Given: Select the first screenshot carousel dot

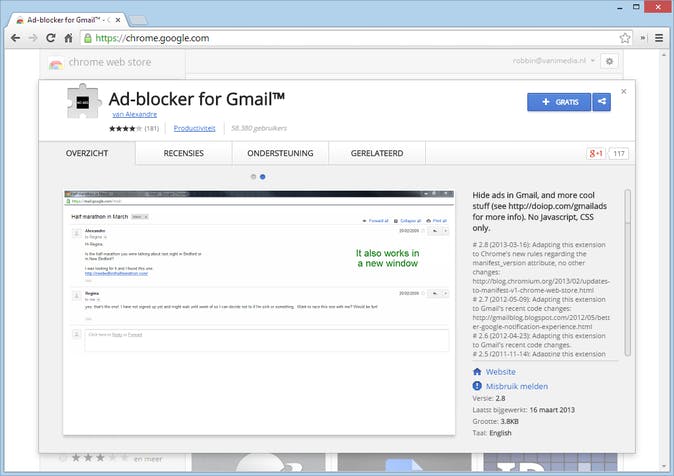Looking at the screenshot, I should click(x=253, y=177).
